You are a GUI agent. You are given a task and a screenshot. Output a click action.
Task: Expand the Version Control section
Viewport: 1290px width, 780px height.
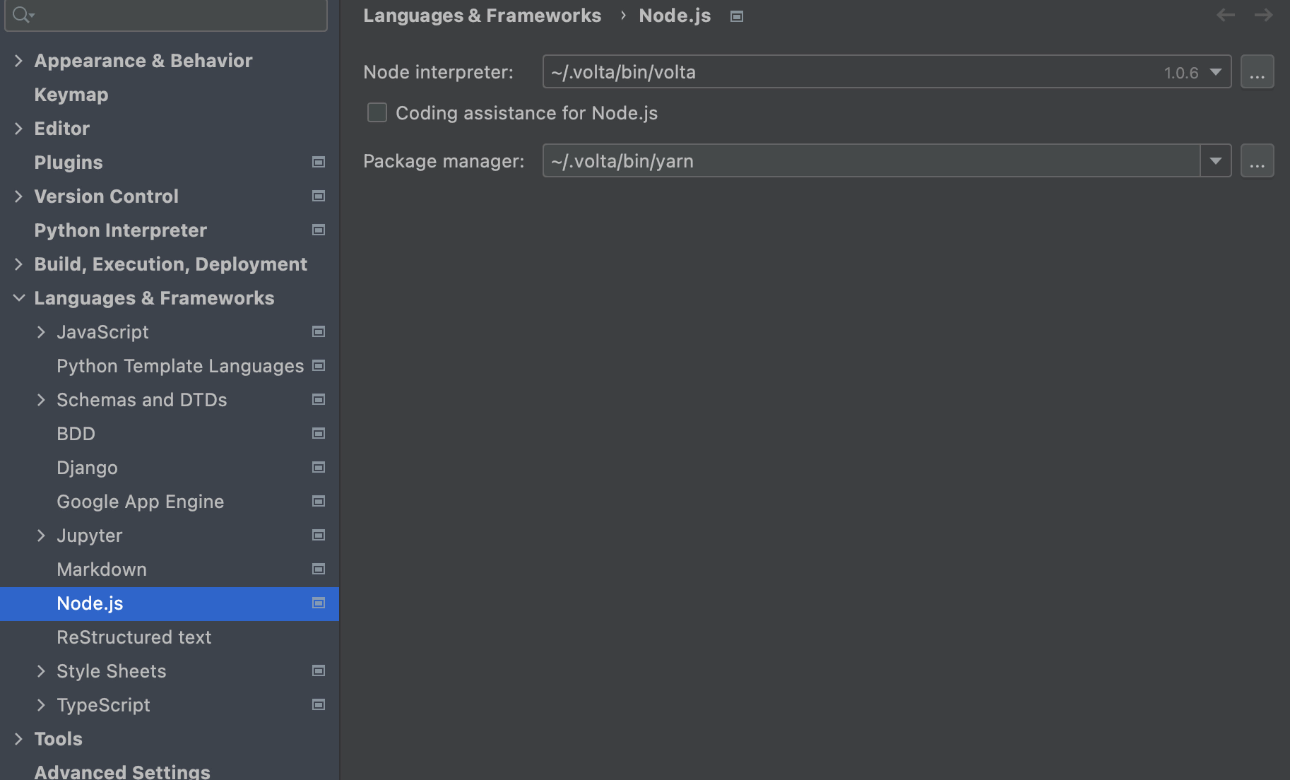(18, 196)
